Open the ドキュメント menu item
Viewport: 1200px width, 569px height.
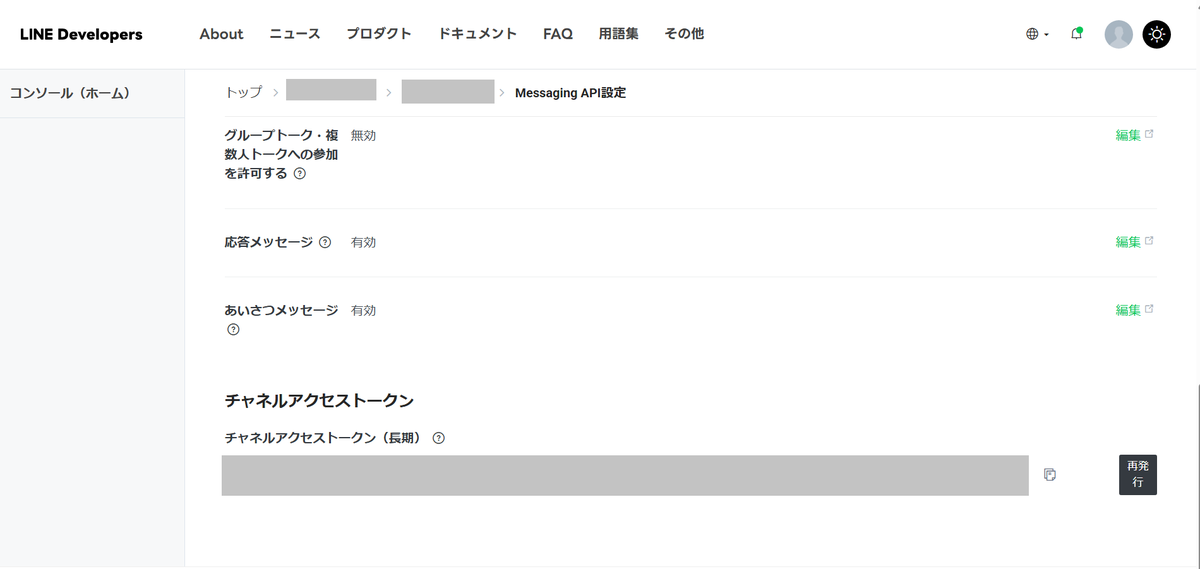pos(478,34)
